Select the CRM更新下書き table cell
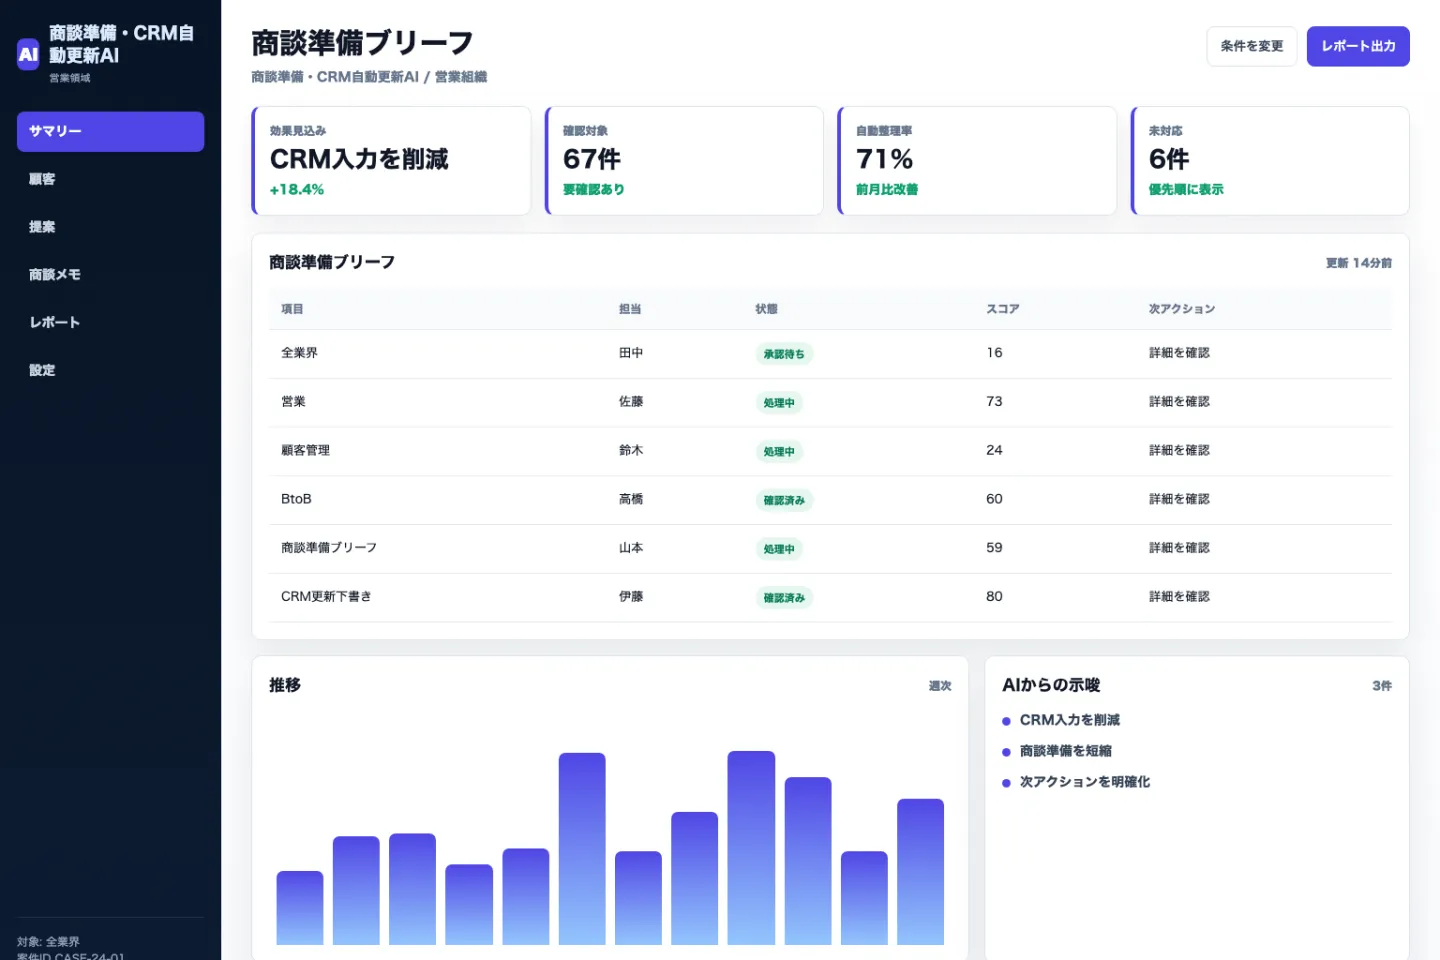The height and width of the screenshot is (960, 1440). [326, 597]
